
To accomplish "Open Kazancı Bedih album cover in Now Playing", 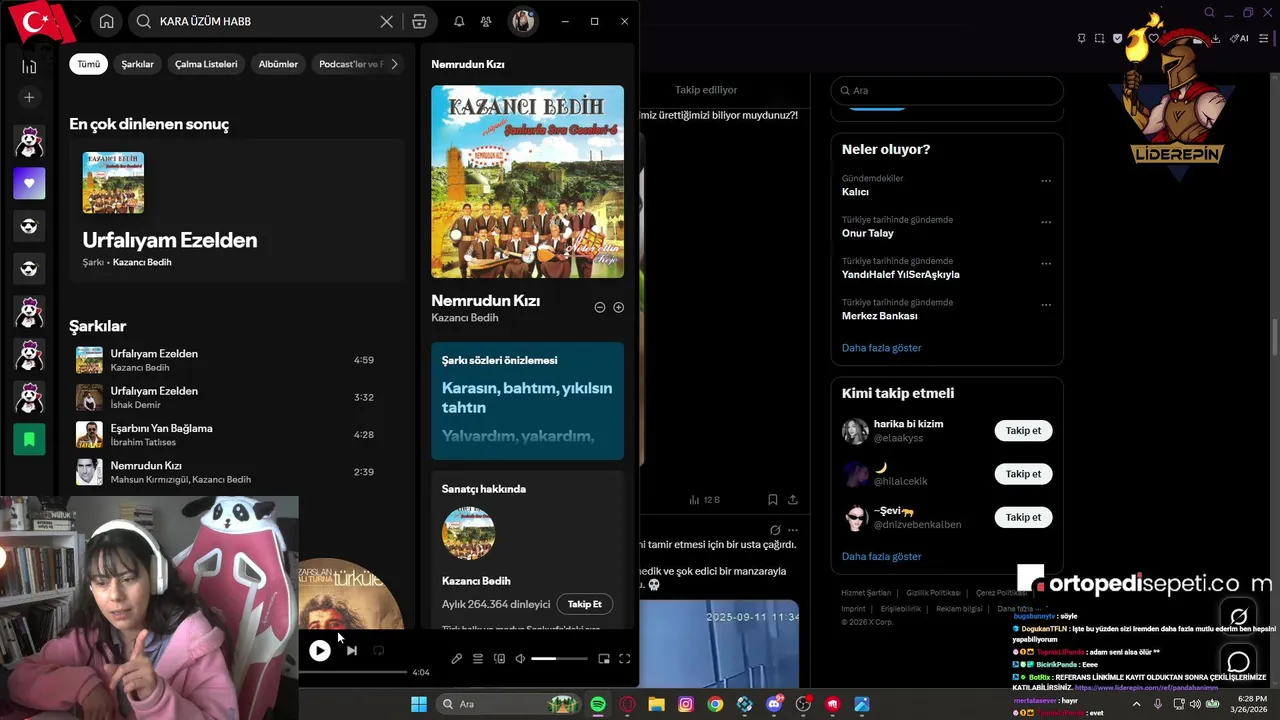I will pyautogui.click(x=527, y=181).
